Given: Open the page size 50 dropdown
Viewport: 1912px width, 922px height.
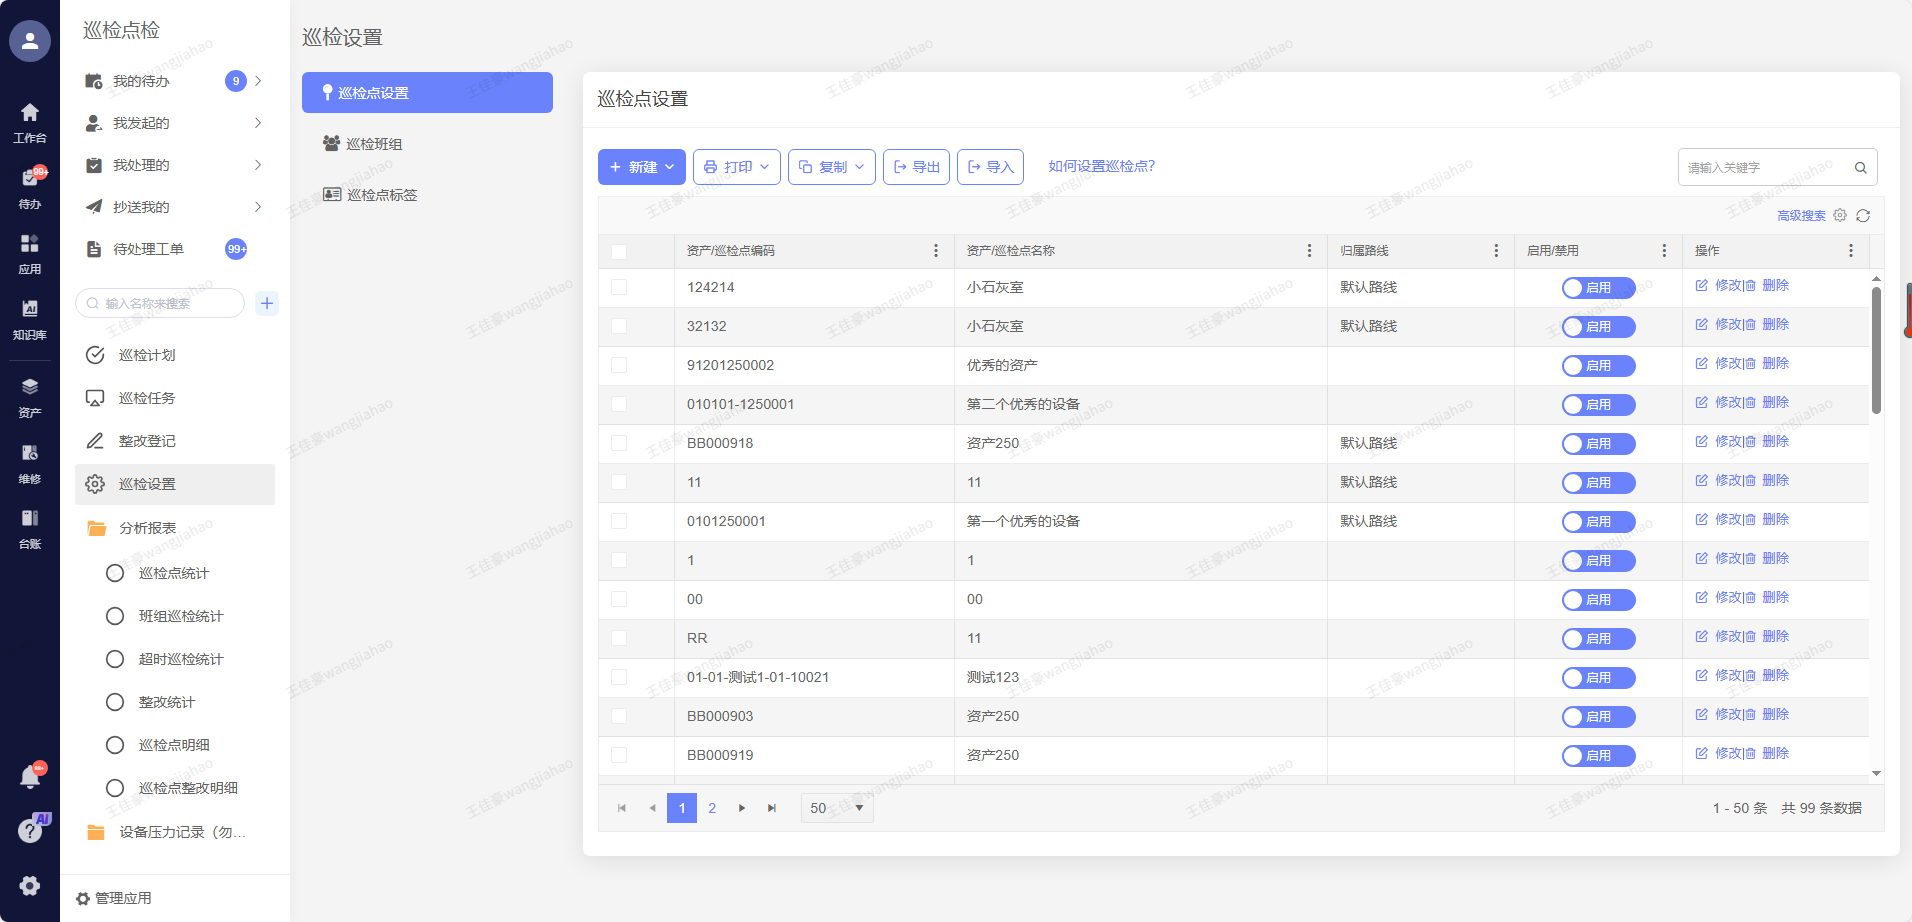Looking at the screenshot, I should pos(837,808).
